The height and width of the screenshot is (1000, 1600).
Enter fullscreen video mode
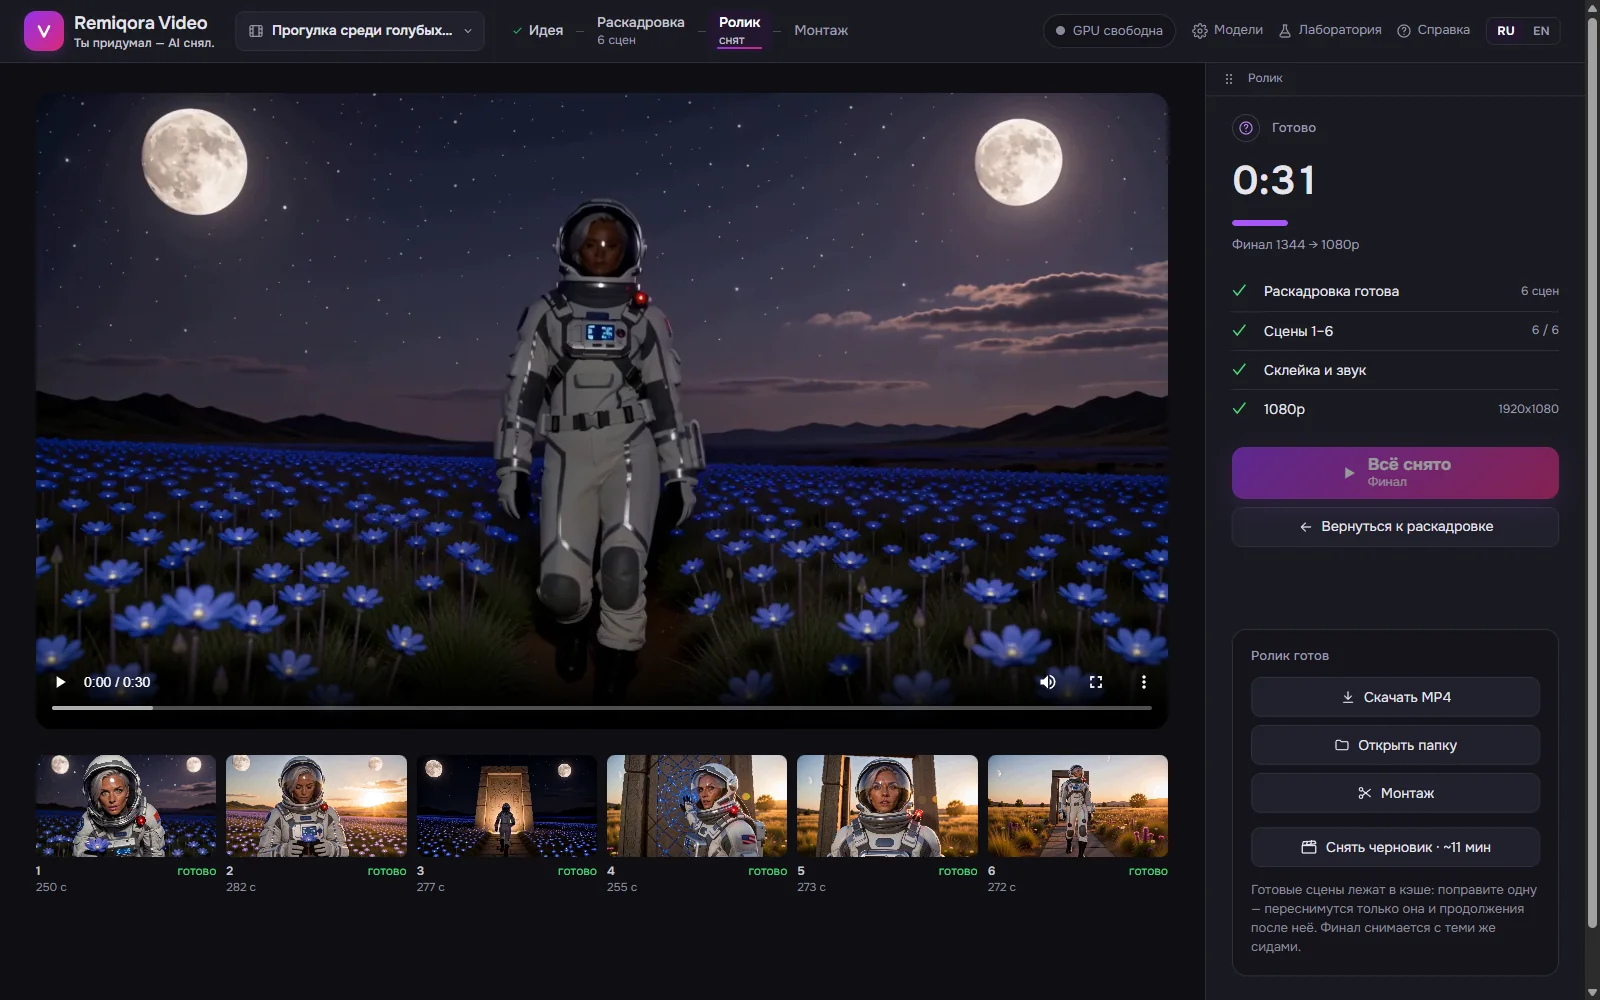1096,682
